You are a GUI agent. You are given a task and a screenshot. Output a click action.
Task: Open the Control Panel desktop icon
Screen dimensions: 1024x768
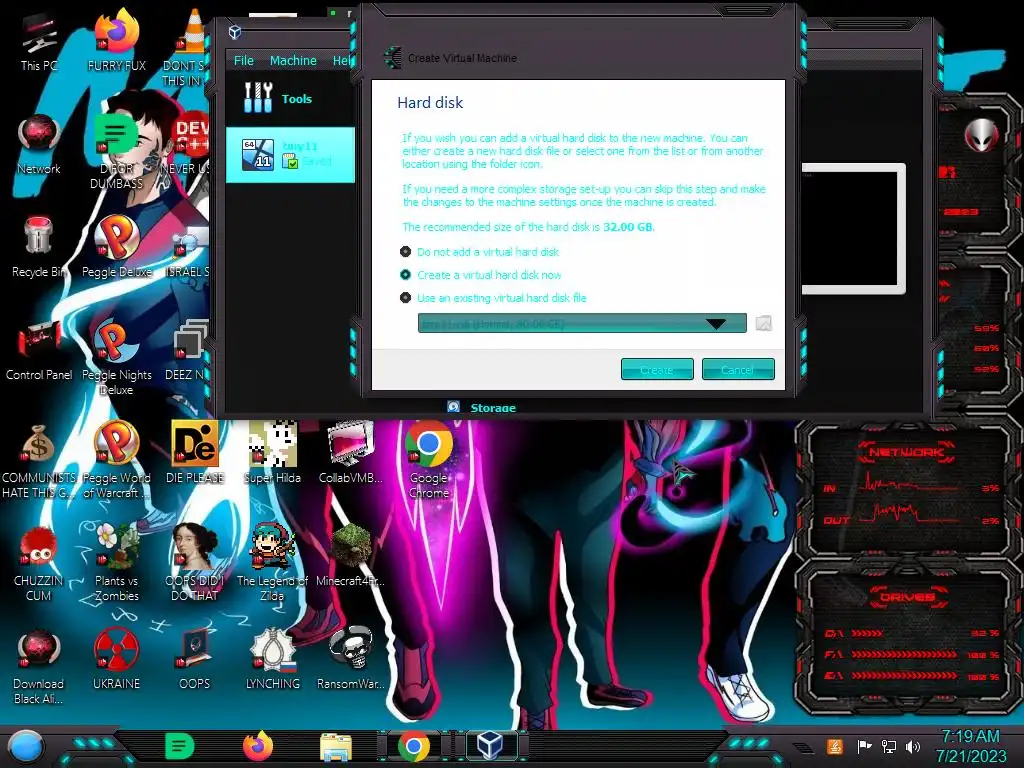(x=39, y=351)
